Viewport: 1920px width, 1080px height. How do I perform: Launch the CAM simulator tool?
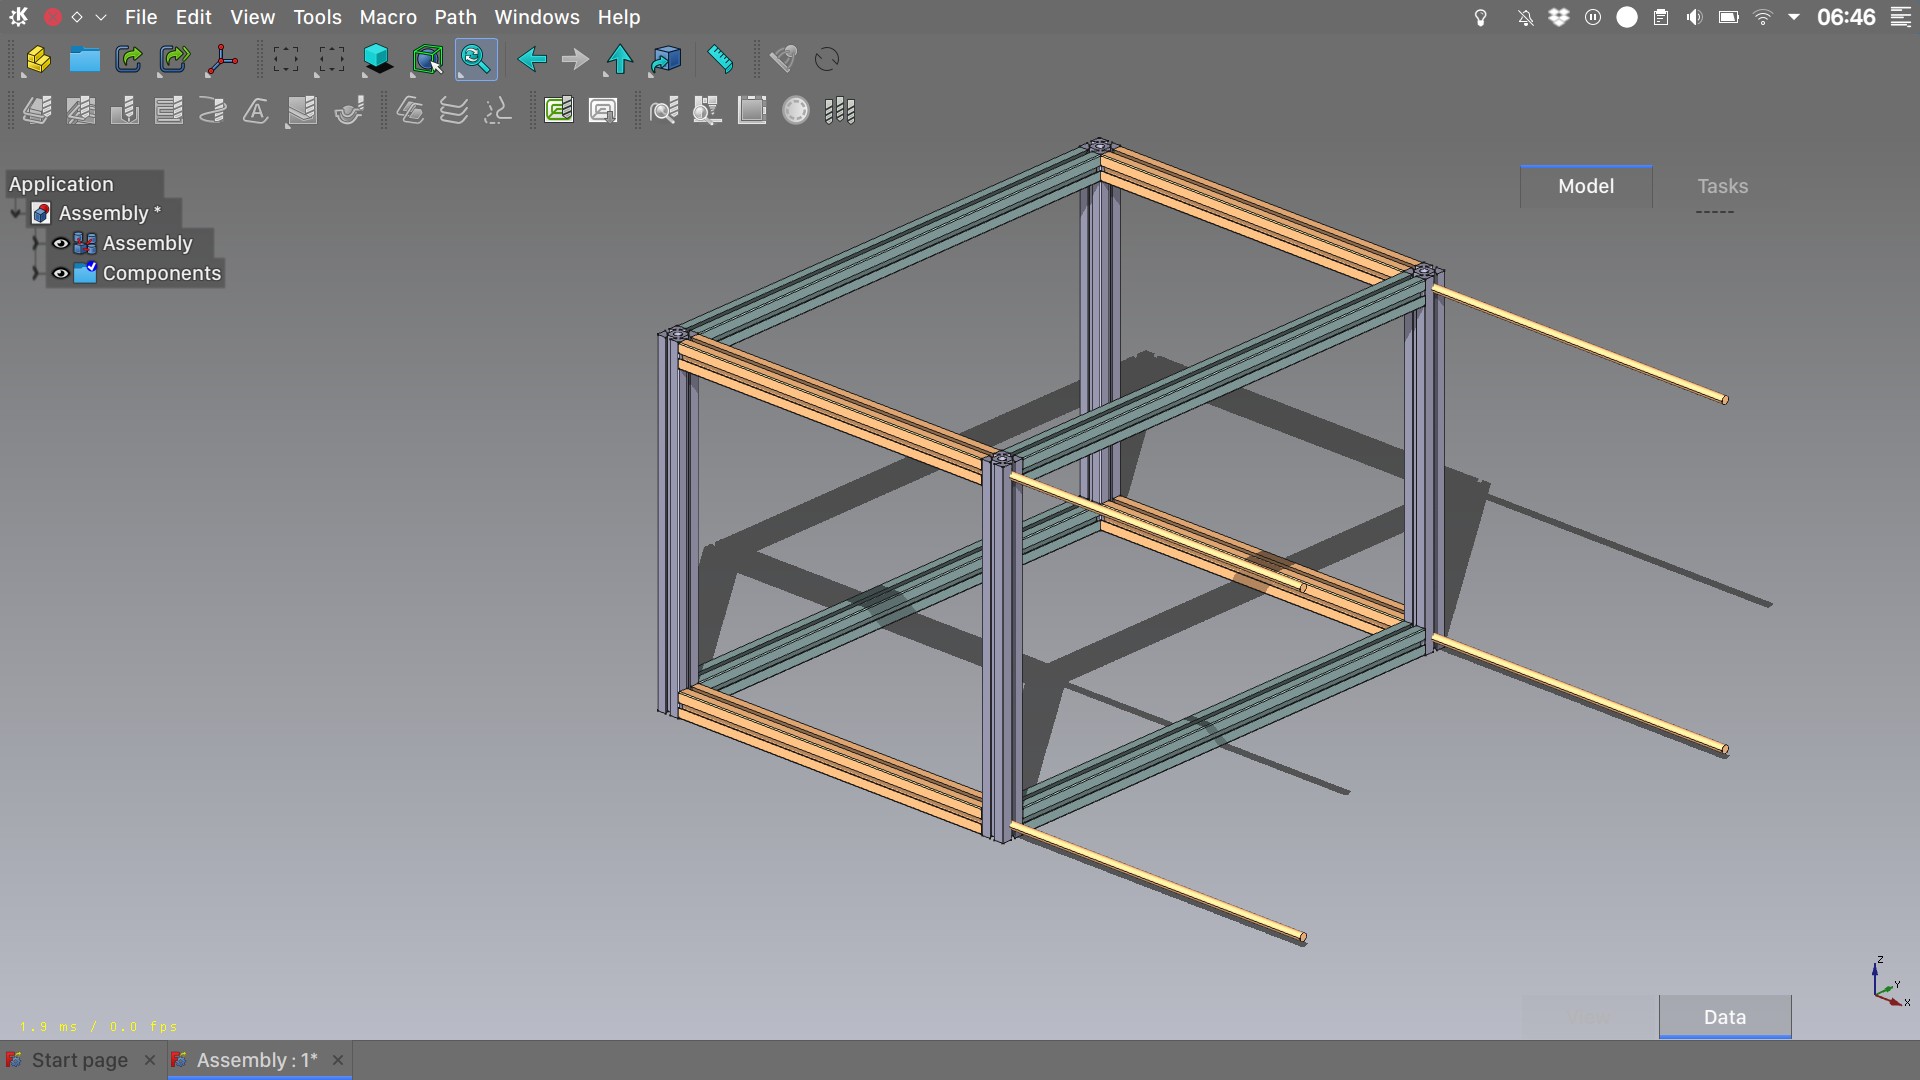pos(707,110)
